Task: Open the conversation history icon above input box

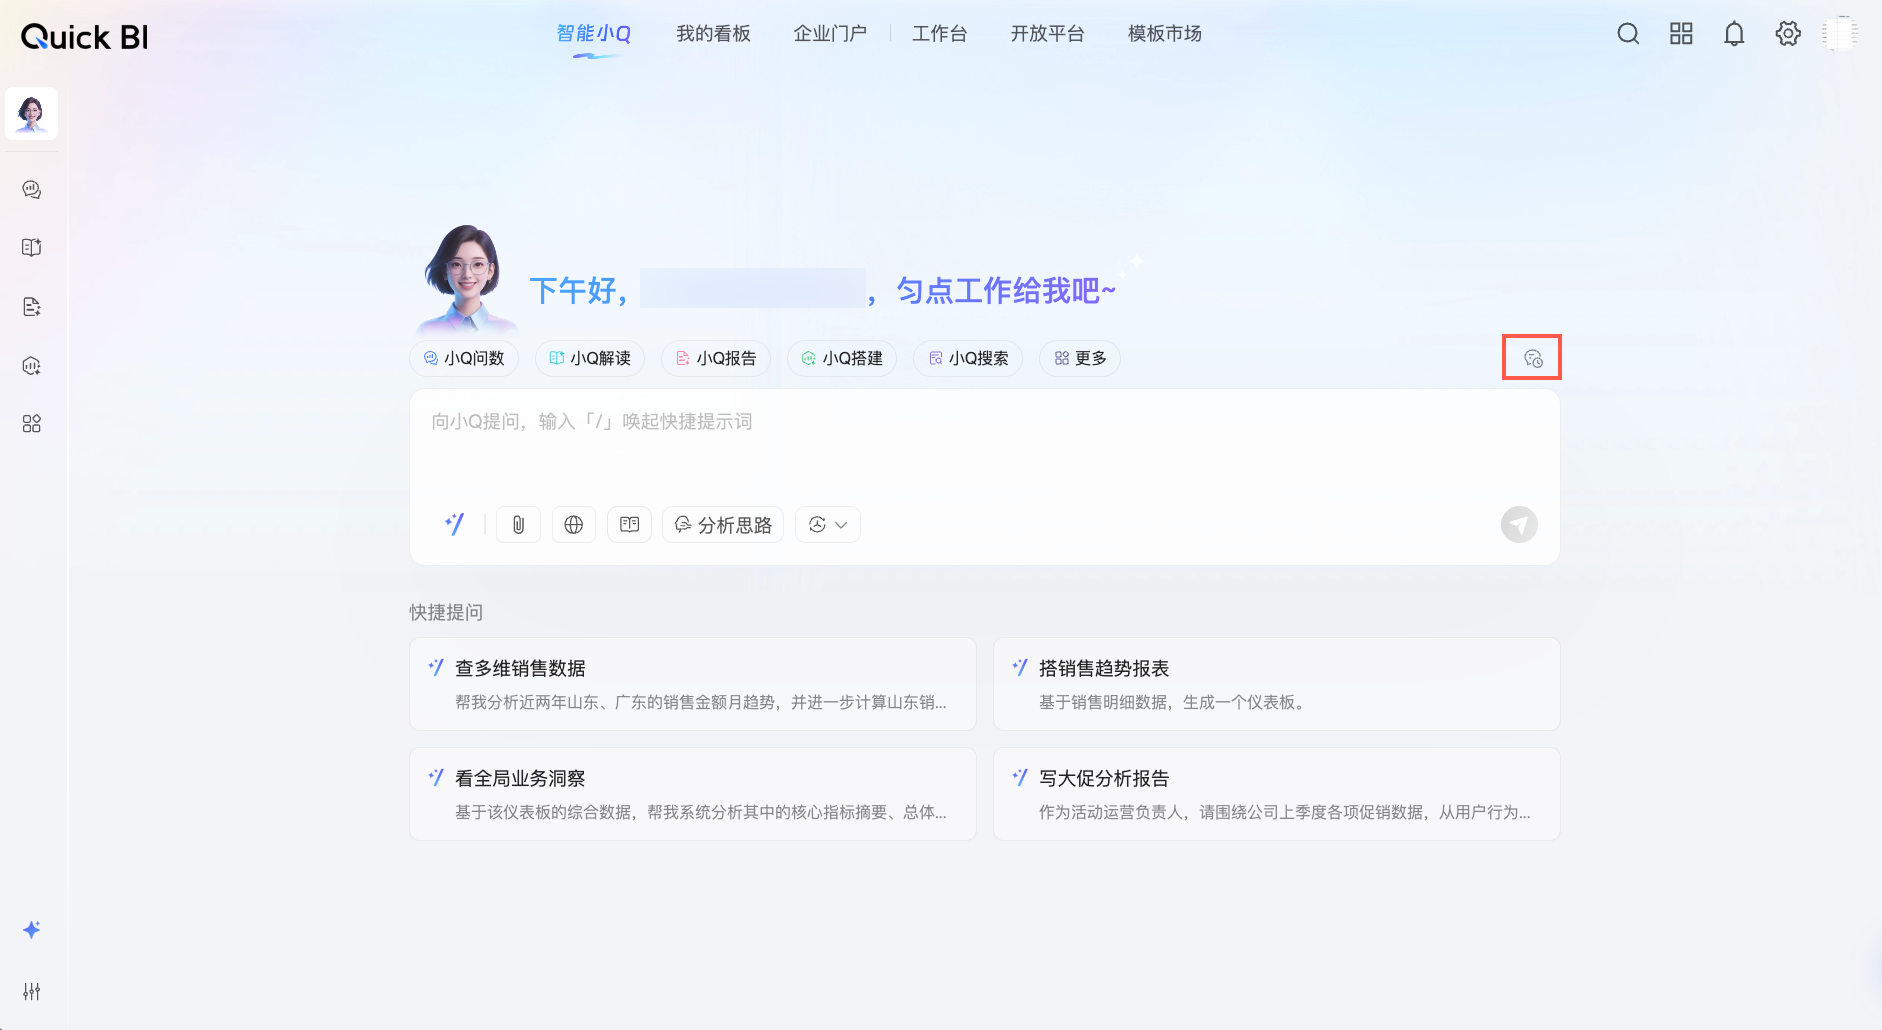Action: click(x=1533, y=358)
